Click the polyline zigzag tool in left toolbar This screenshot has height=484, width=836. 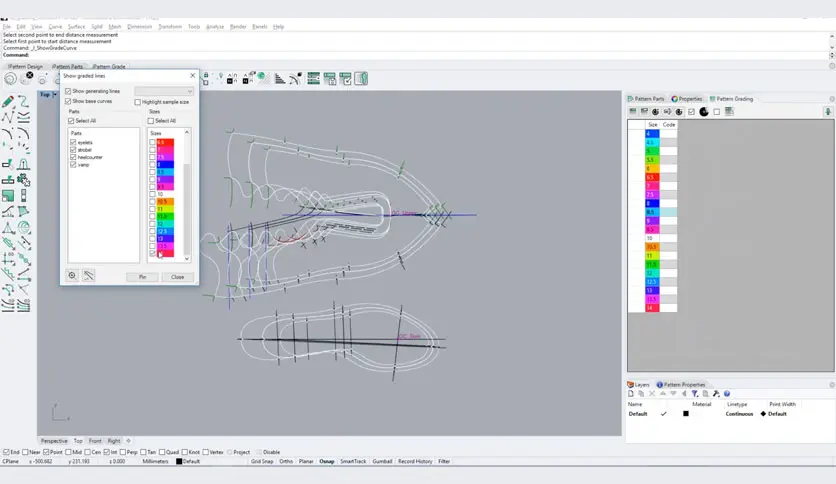(x=7, y=117)
